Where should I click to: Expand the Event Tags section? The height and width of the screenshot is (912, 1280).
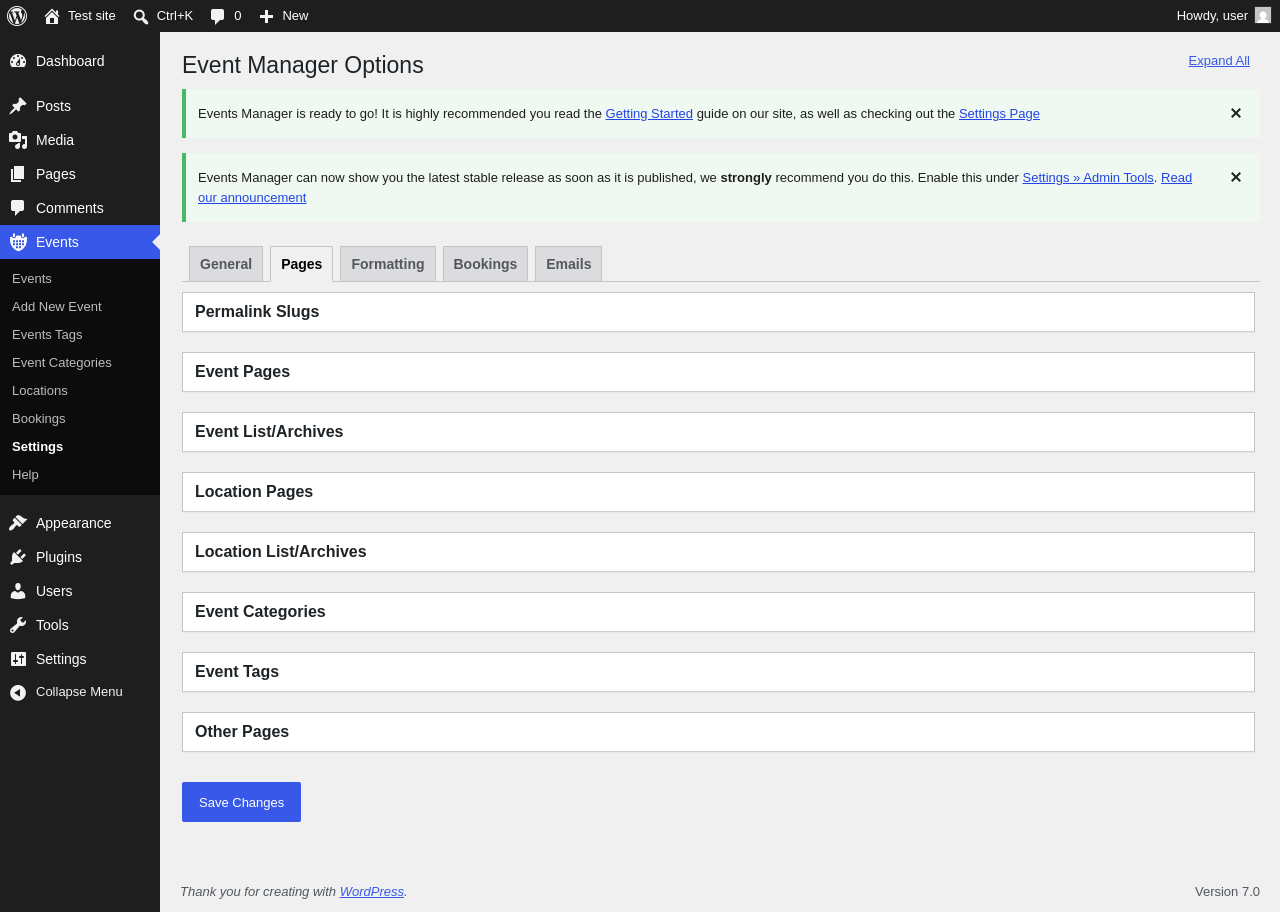[x=718, y=672]
